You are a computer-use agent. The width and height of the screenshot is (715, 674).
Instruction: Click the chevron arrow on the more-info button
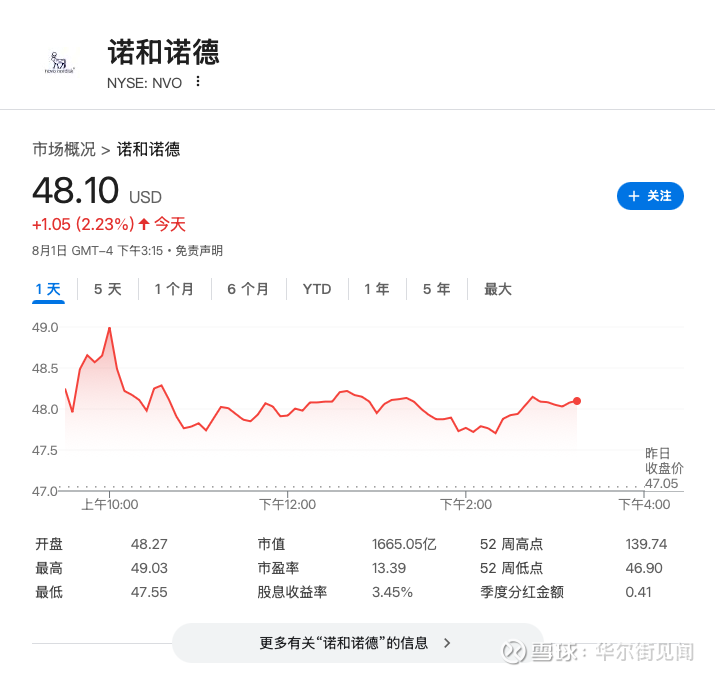pyautogui.click(x=447, y=643)
